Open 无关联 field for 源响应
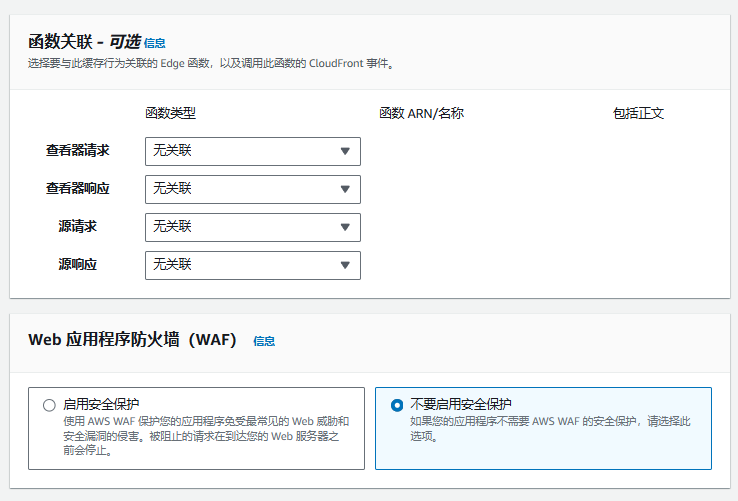The height and width of the screenshot is (501, 738). (253, 265)
